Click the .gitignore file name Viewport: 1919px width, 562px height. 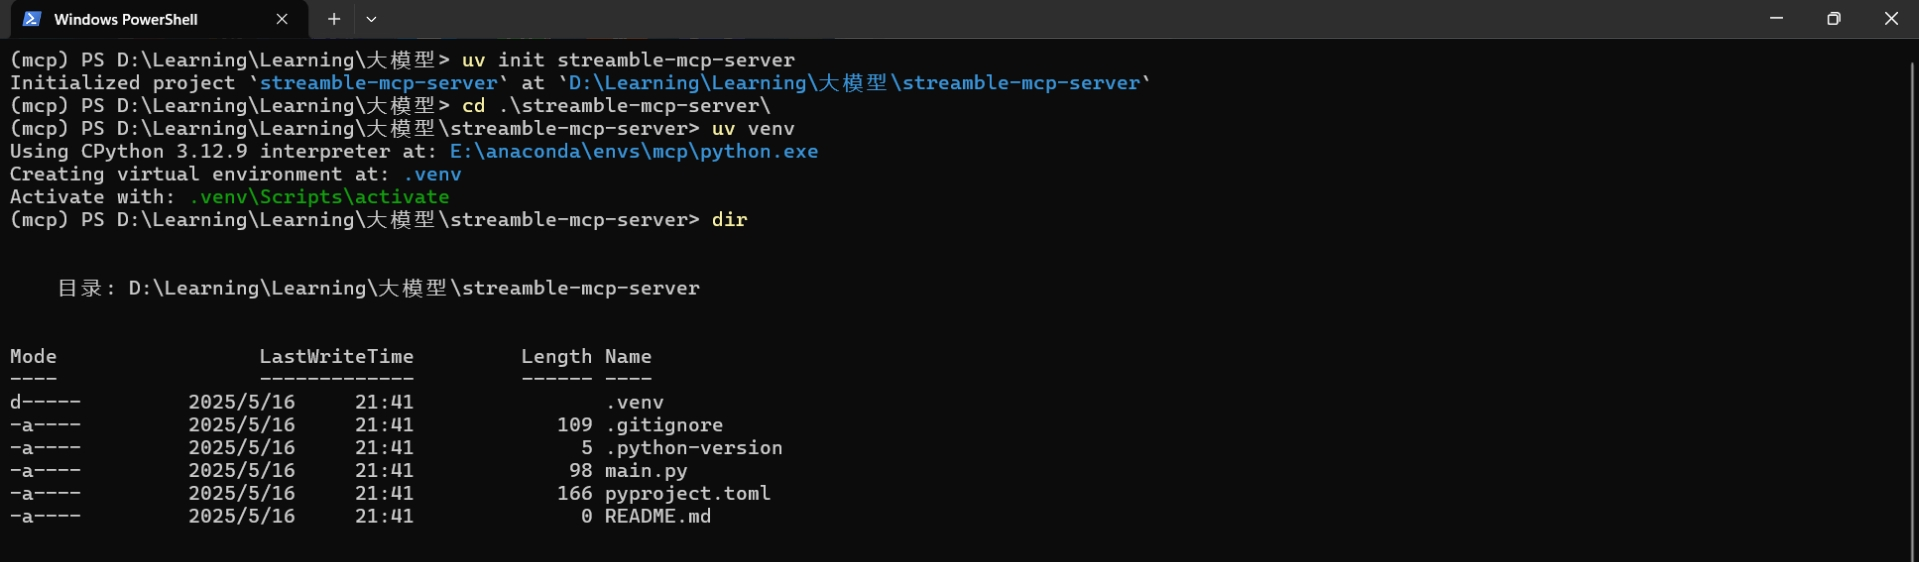(664, 425)
